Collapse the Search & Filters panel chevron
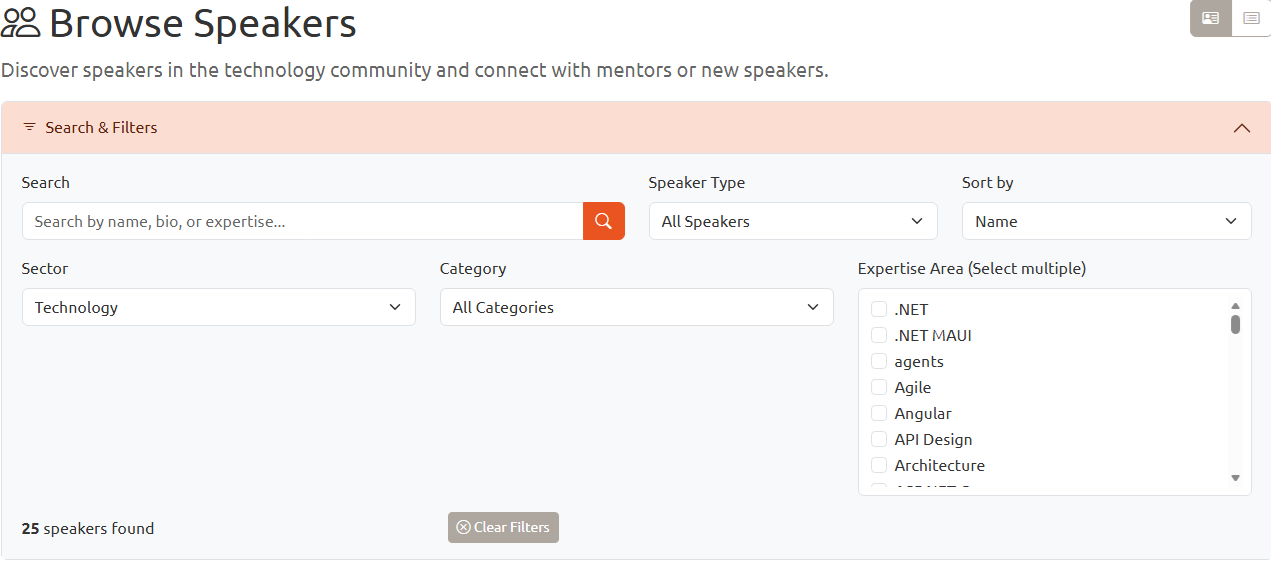Viewport: 1271px width, 569px height. tap(1242, 128)
